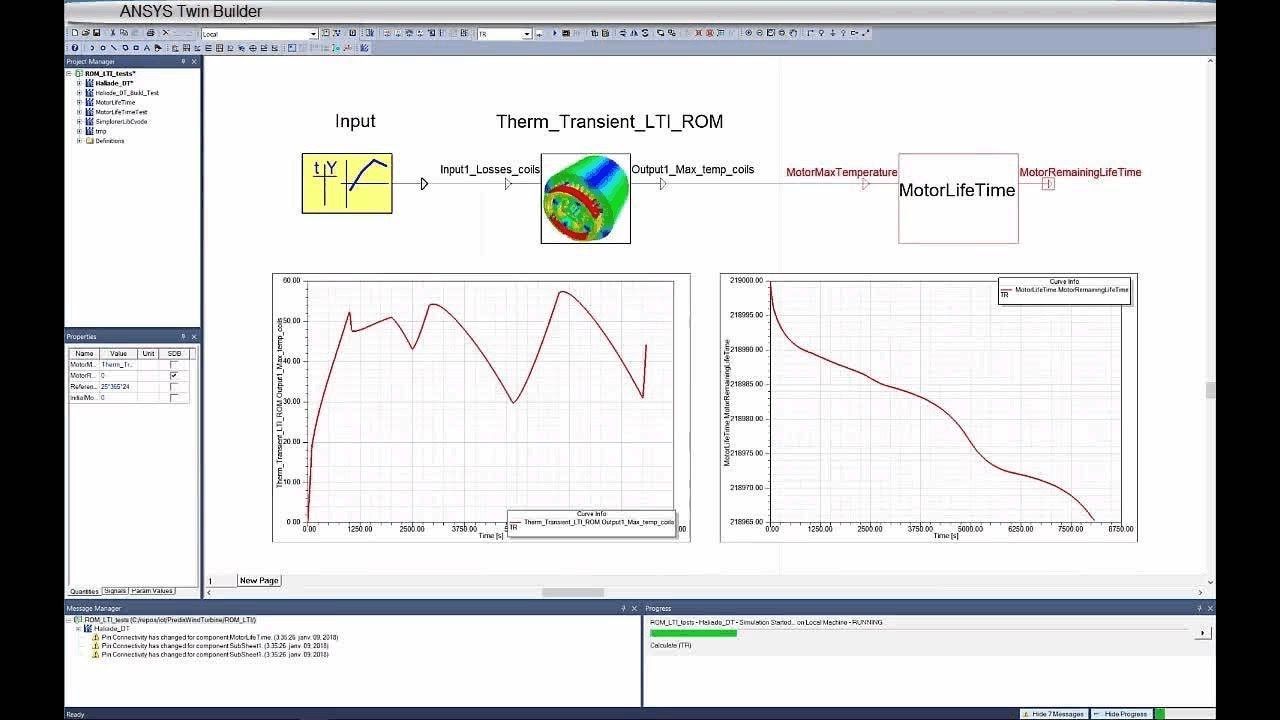Click the Cut scissors icon

113,33
